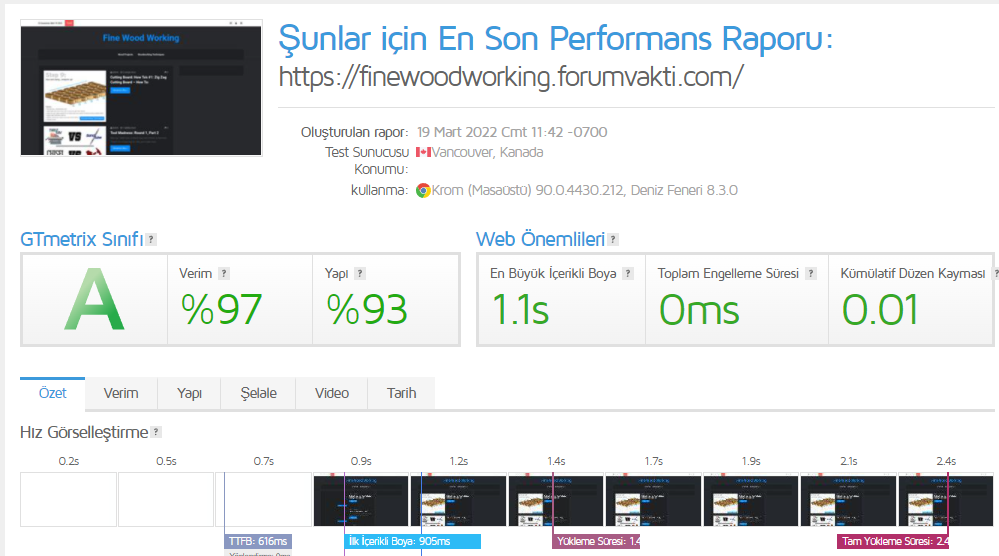This screenshot has width=999, height=556.
Task: Click the Vancouver, Kanada location text
Action: 487,152
